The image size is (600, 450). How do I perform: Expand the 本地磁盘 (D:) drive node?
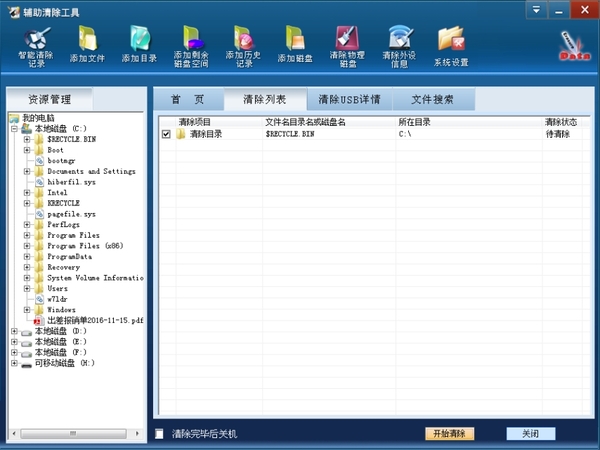(x=14, y=331)
